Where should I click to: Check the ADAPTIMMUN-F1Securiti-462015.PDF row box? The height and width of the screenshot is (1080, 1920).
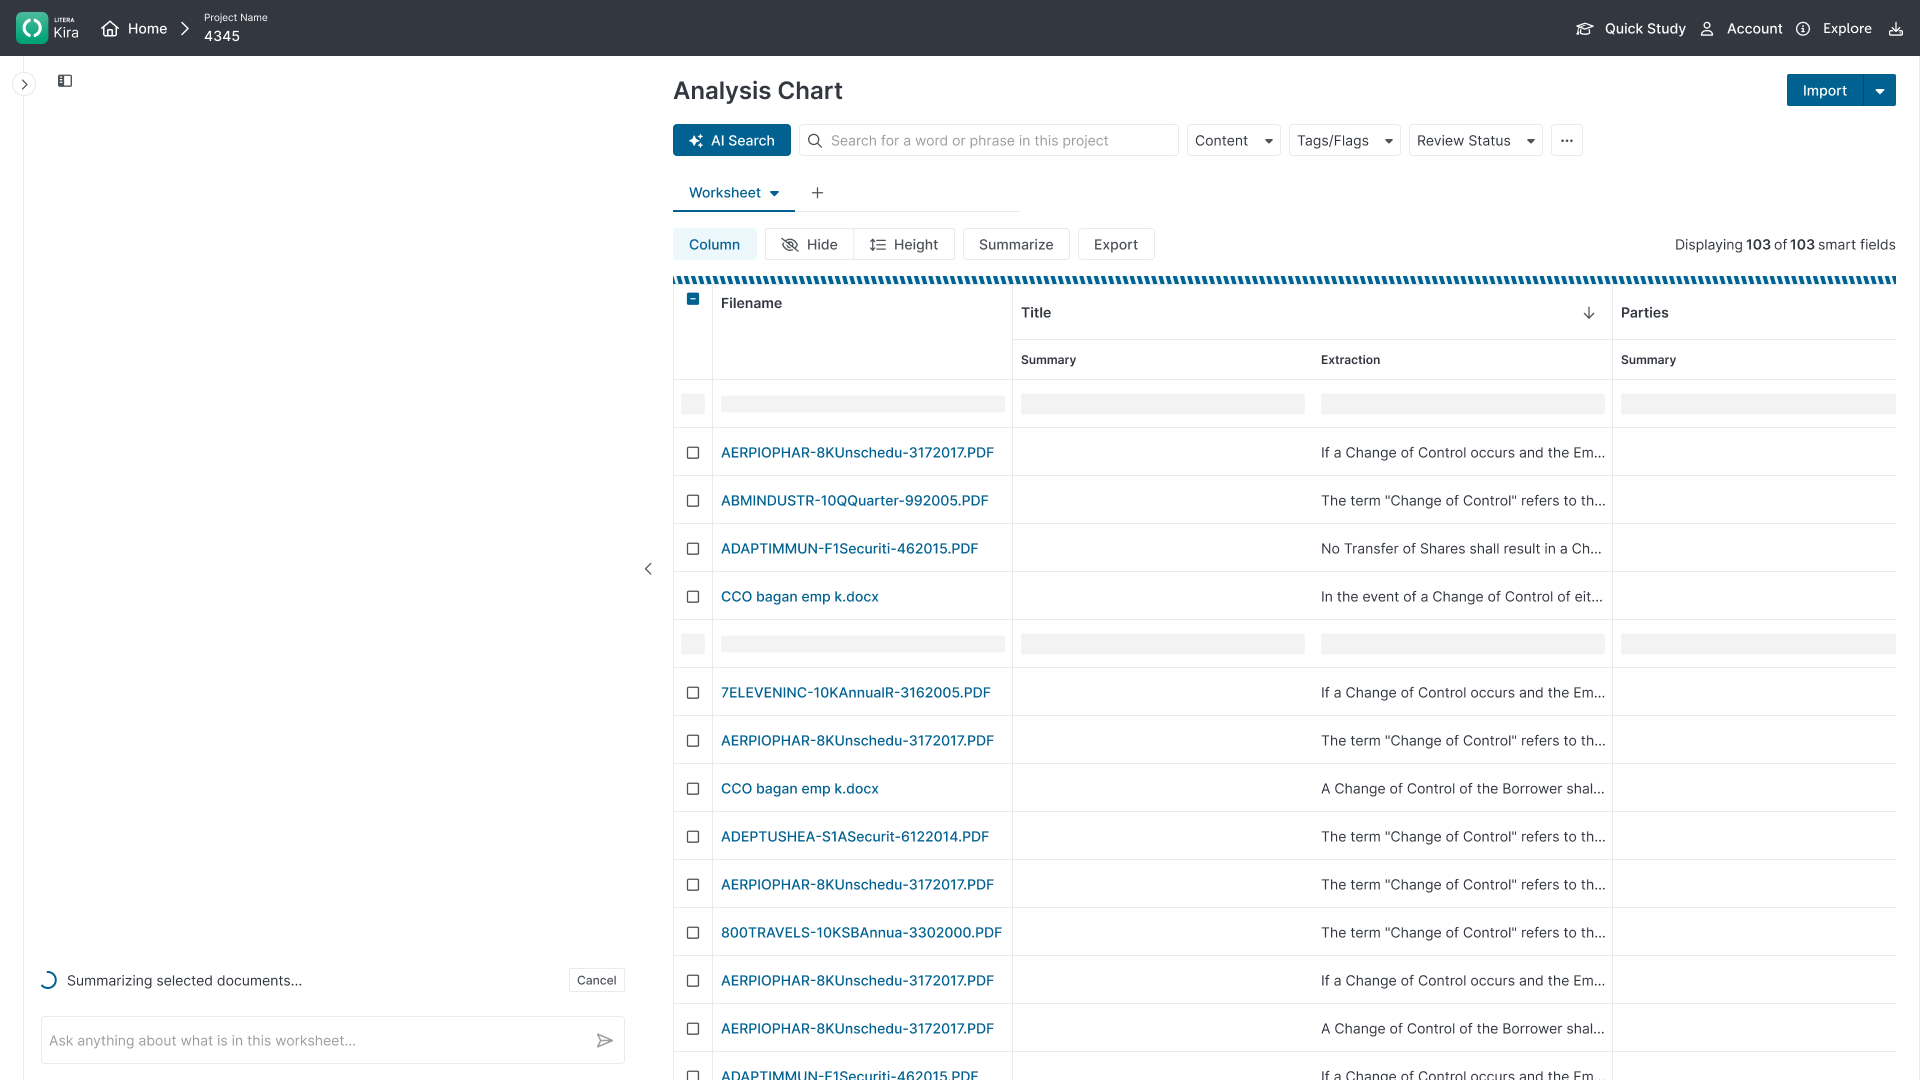(x=693, y=549)
